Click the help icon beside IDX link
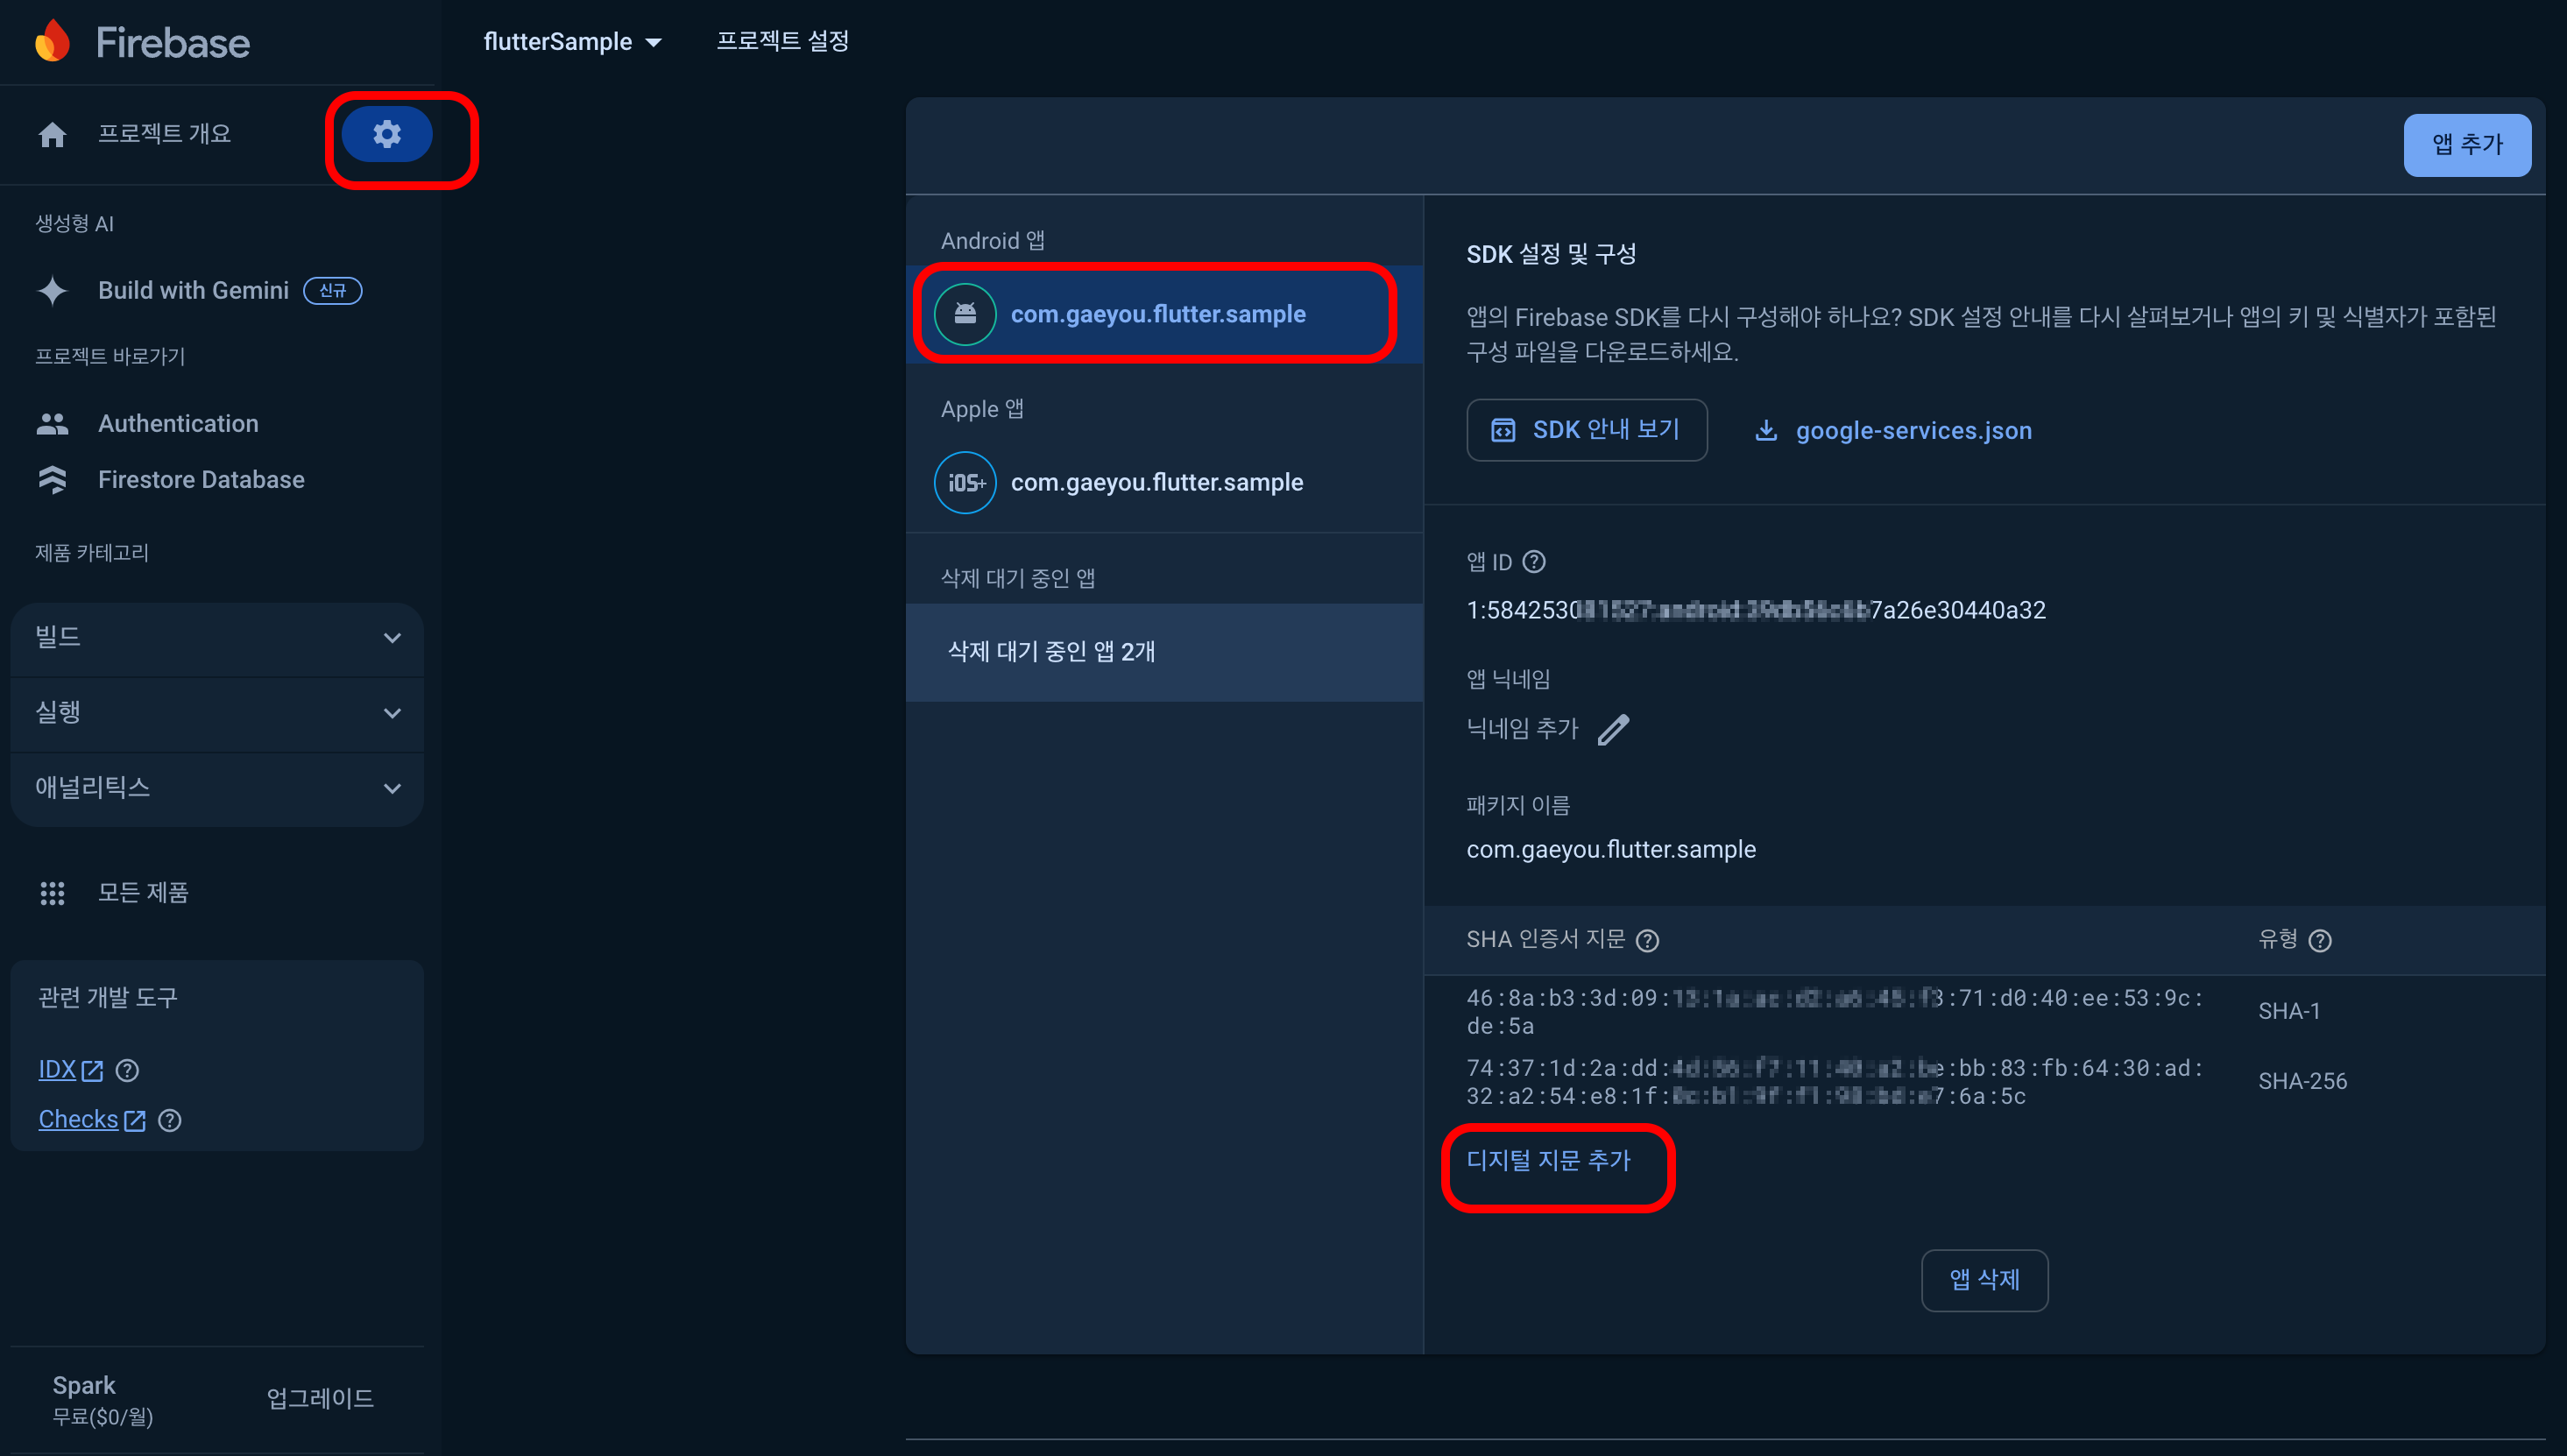Screen dimensions: 2567x1456 127,1070
